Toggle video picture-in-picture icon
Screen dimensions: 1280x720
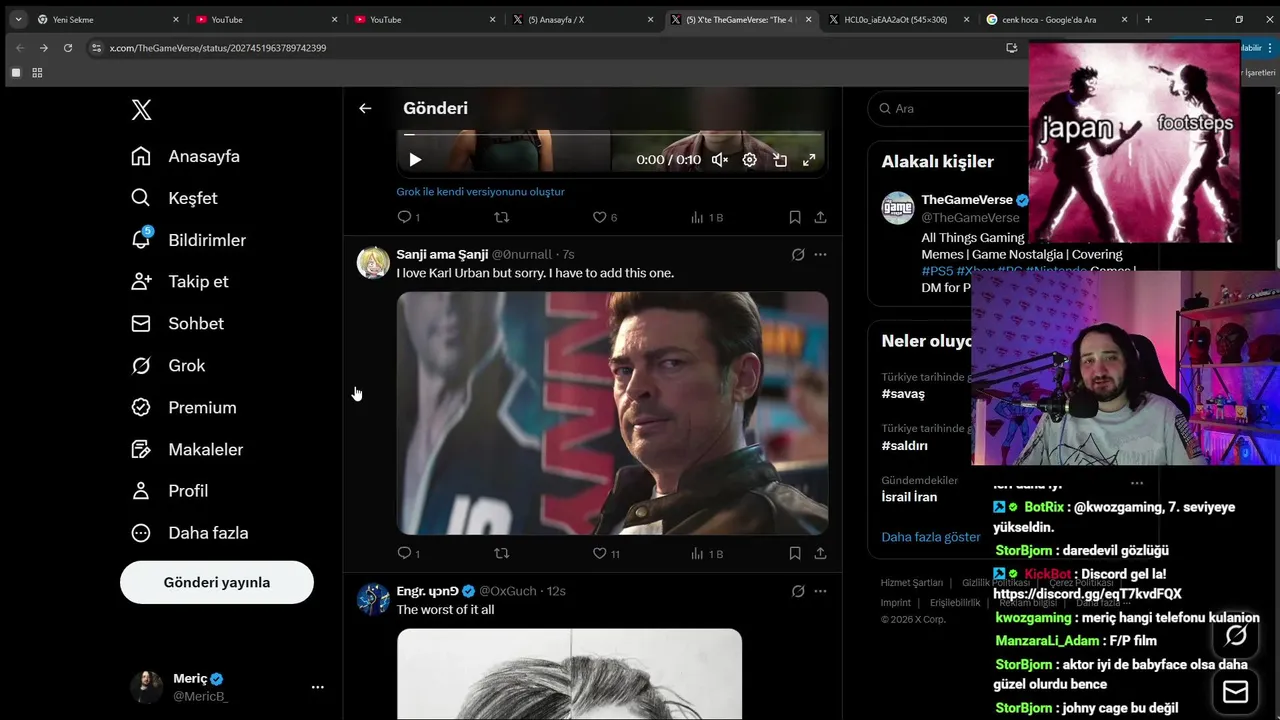click(x=780, y=160)
